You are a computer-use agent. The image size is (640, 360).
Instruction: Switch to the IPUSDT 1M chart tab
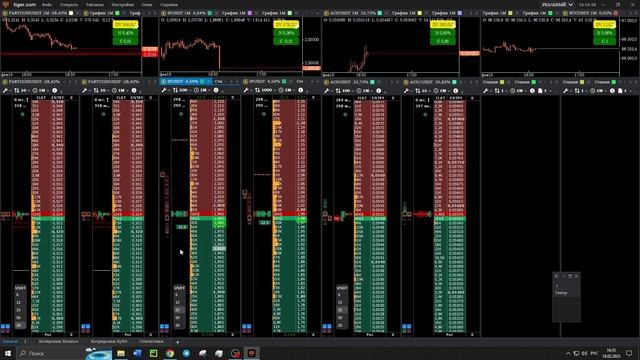(x=188, y=13)
